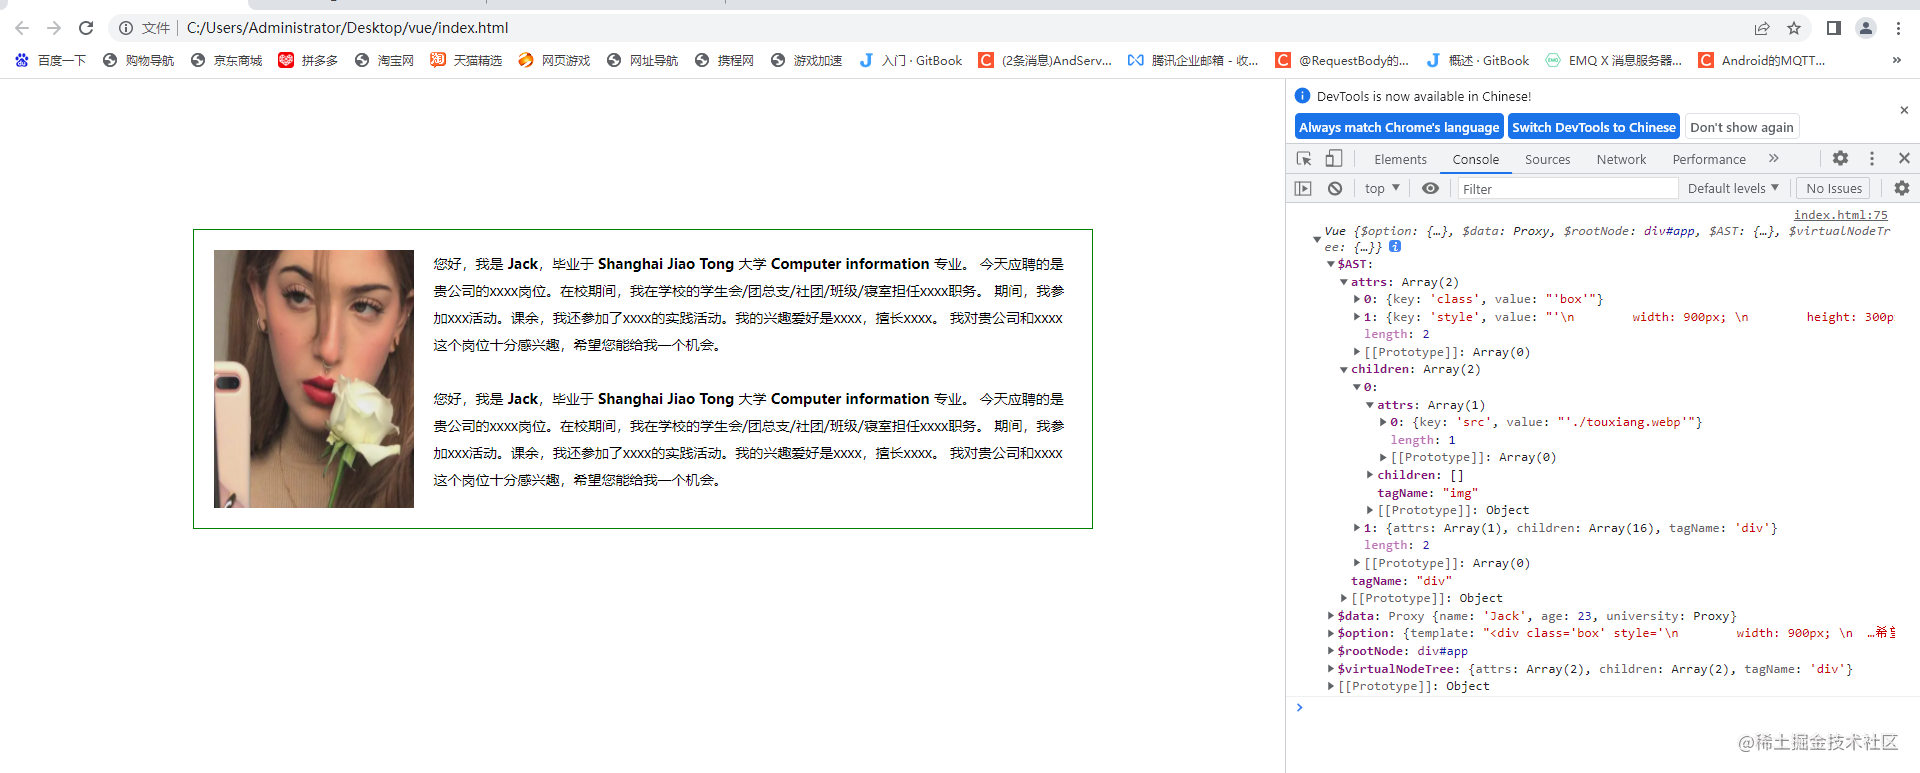Dismiss the DevTools language notification
Viewport: 1920px width, 773px height.
(x=1904, y=110)
